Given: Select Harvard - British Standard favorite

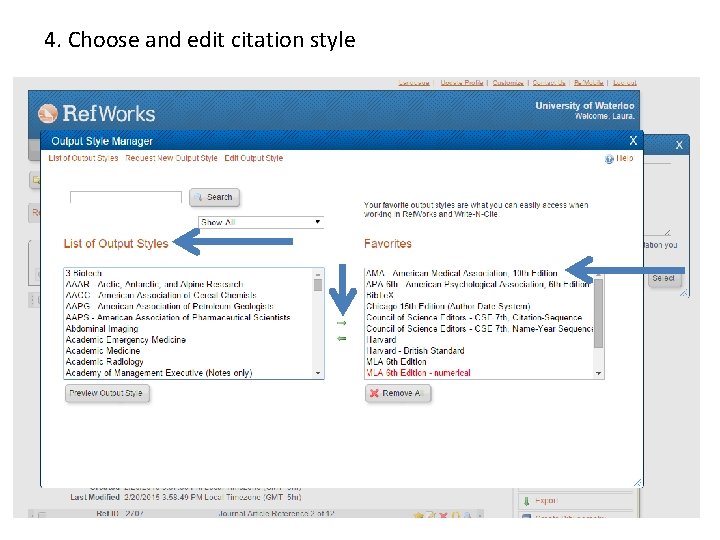Looking at the screenshot, I should coord(415,351).
